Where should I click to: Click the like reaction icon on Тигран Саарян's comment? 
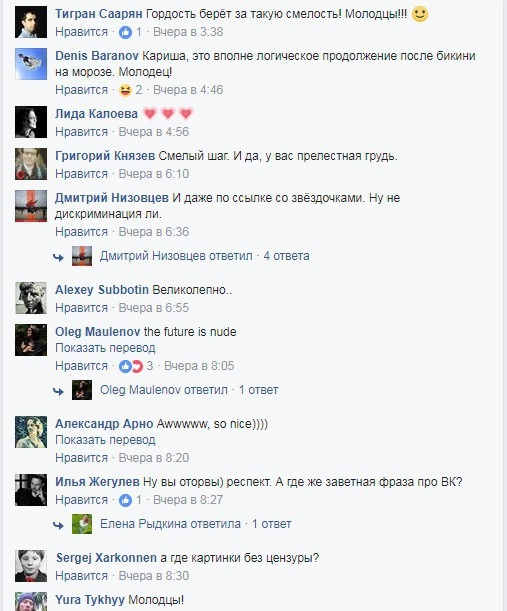click(125, 32)
